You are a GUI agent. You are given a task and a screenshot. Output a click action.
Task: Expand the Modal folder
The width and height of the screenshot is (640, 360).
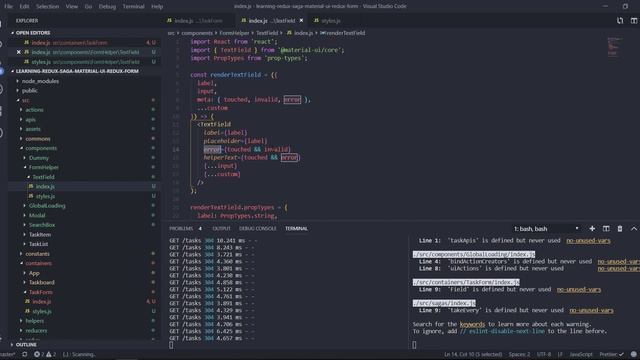pyautogui.click(x=37, y=216)
